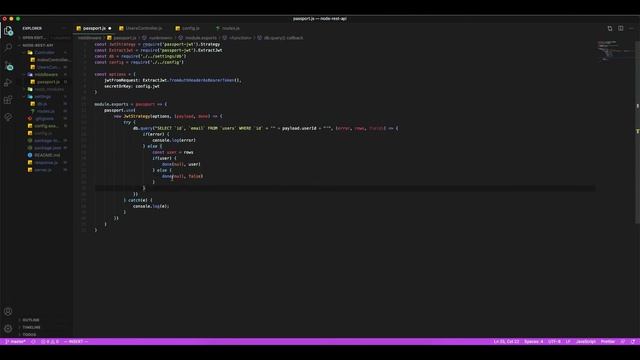Collapse the middleware folder
Screen dimensions: 640x360
click(x=46, y=75)
